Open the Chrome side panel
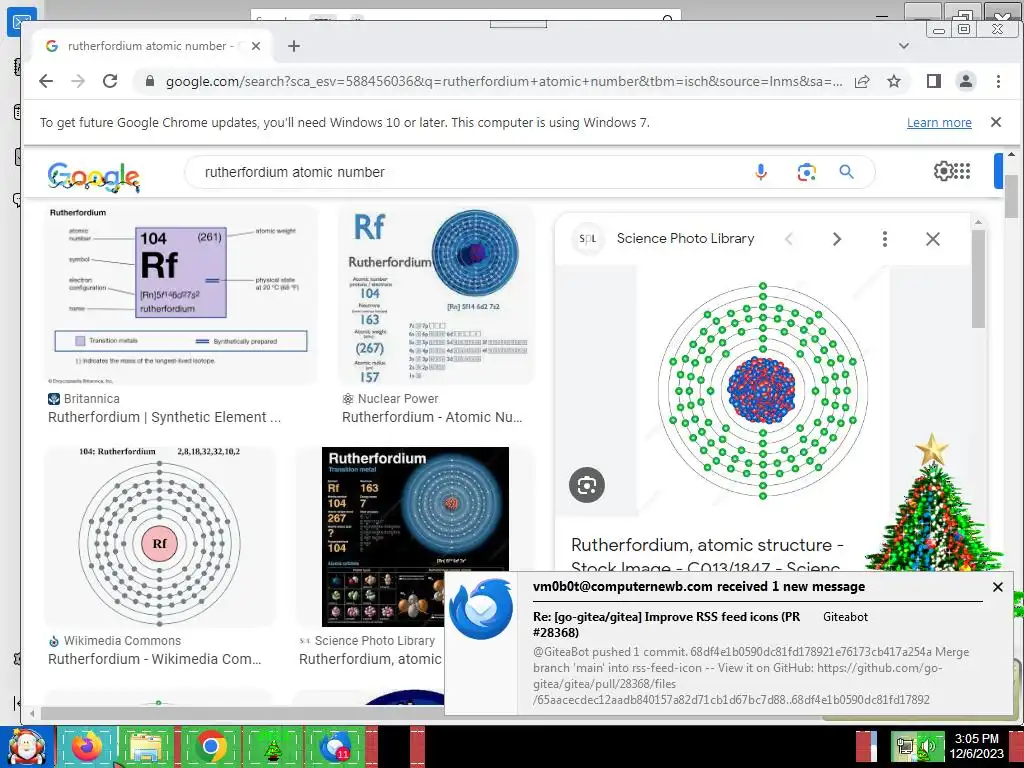Screen dimensions: 1024x768 934,81
